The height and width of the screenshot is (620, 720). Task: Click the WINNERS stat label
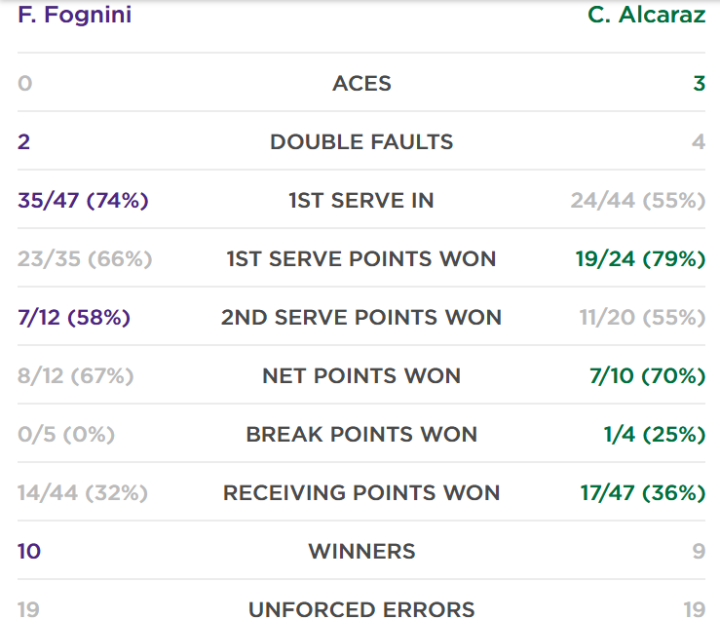[362, 551]
